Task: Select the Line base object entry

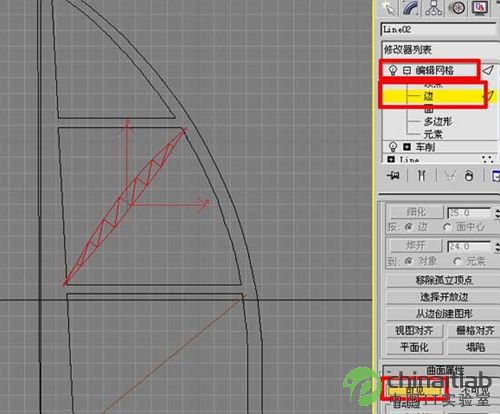Action: 409,160
